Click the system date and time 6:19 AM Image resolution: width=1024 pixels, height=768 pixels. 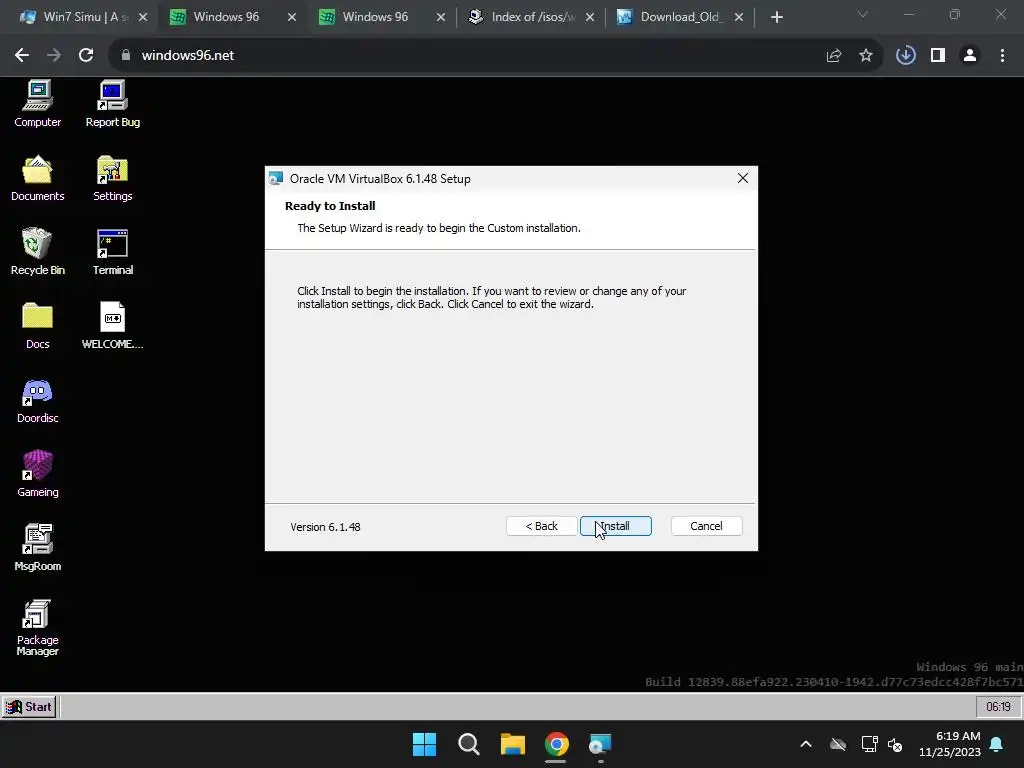click(950, 744)
